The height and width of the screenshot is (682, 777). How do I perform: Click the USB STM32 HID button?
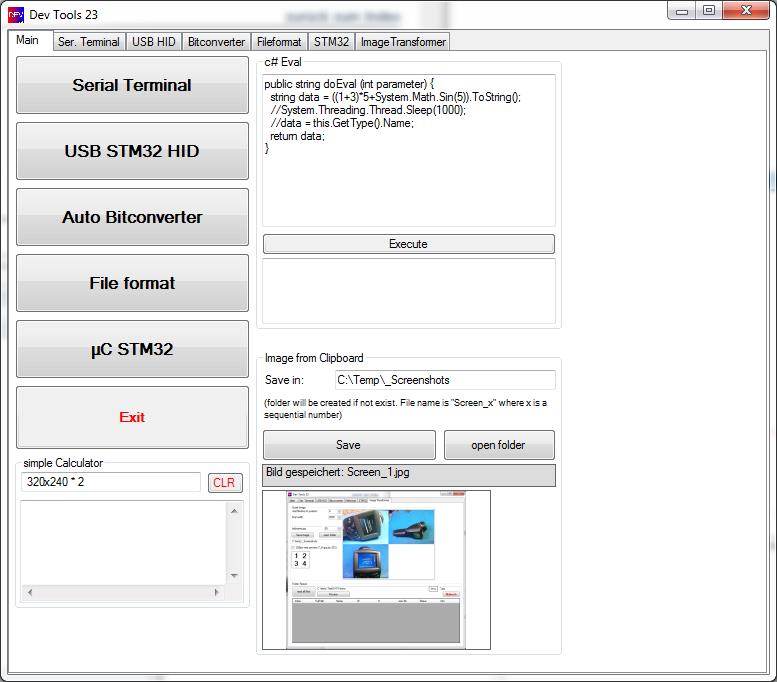point(132,151)
